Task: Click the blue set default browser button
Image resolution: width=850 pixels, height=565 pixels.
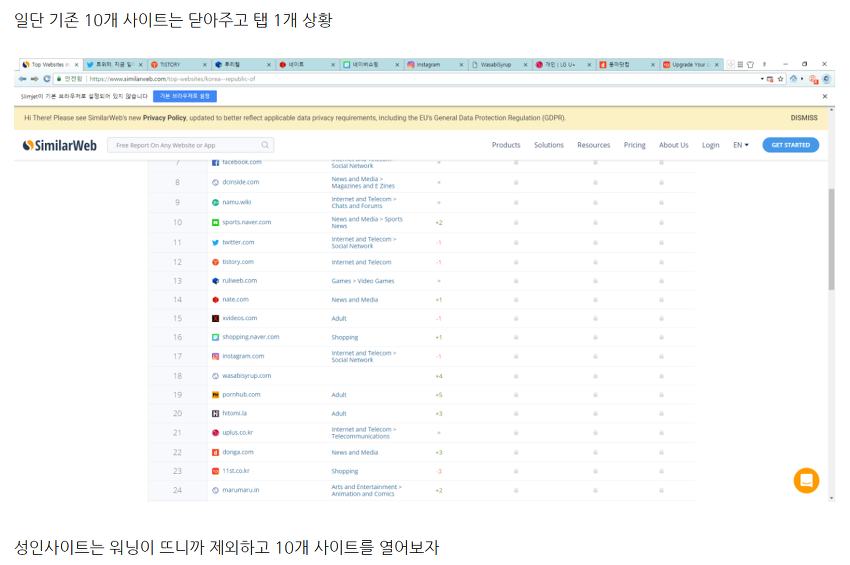Action: click(184, 96)
